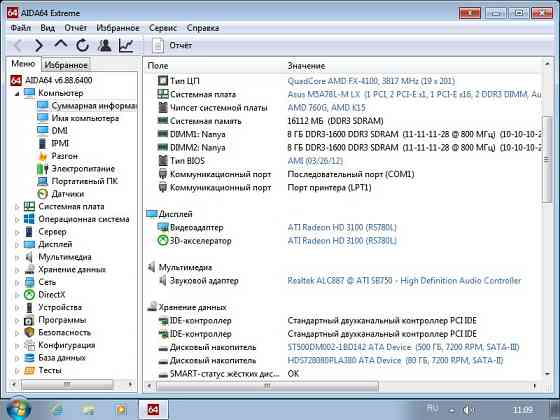The image size is (560, 420).
Task: Open the Сервис menu
Action: (163, 28)
